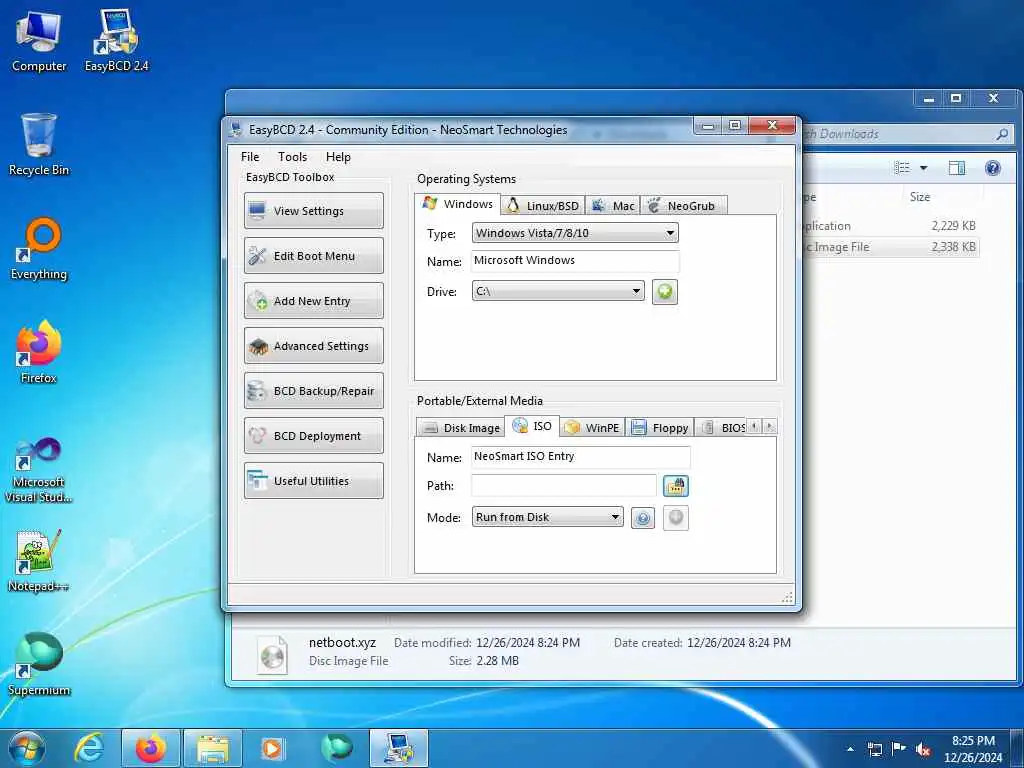Select the 2,338 KB Disc Image File row
The height and width of the screenshot is (768, 1024).
[891, 247]
